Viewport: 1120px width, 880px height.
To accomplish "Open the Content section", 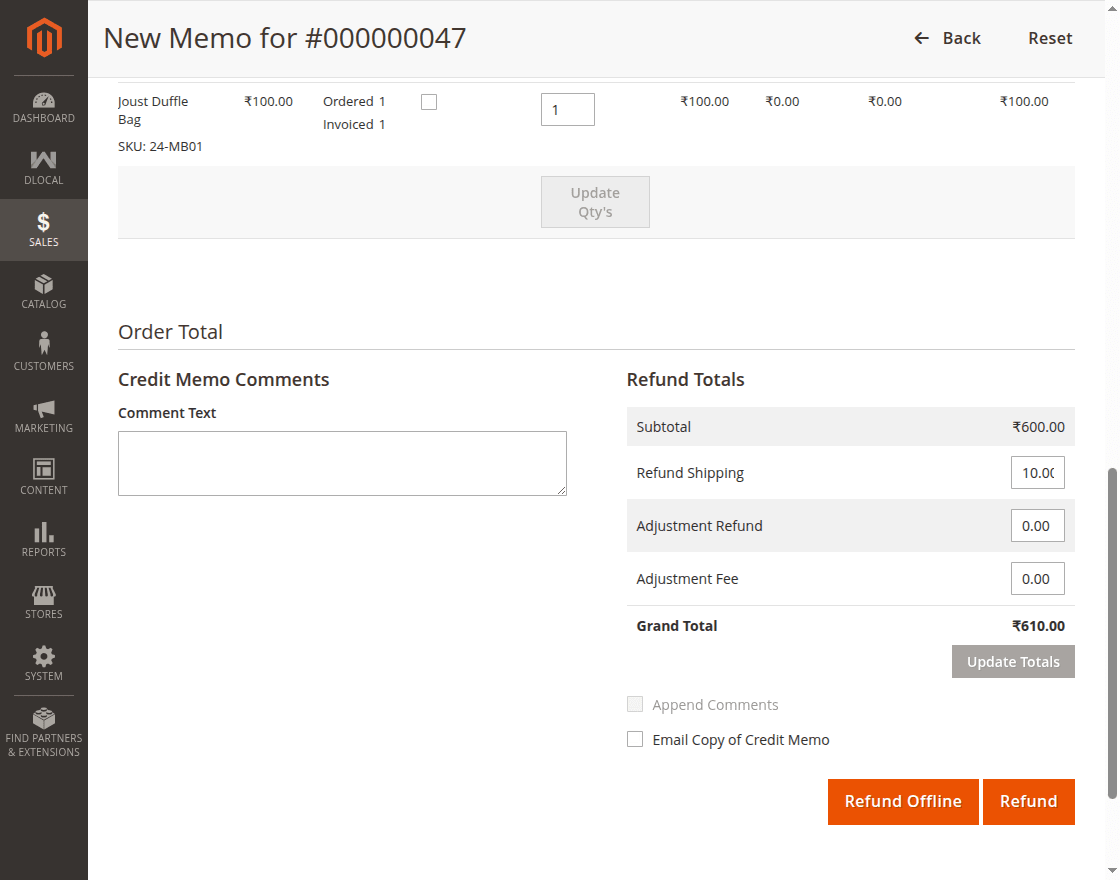I will tap(43, 477).
